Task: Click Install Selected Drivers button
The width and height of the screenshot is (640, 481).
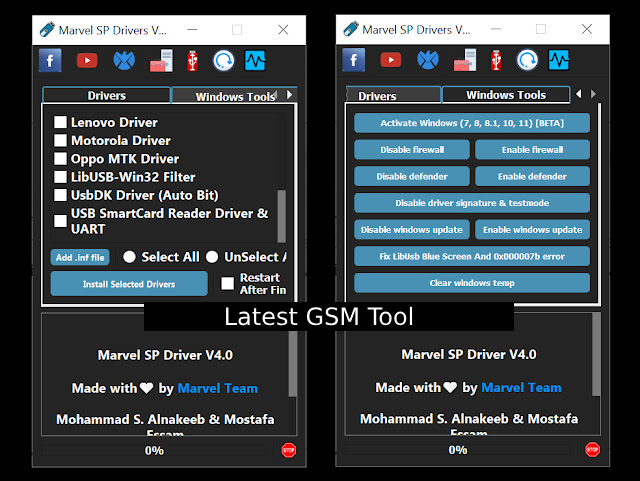Action: pos(129,284)
